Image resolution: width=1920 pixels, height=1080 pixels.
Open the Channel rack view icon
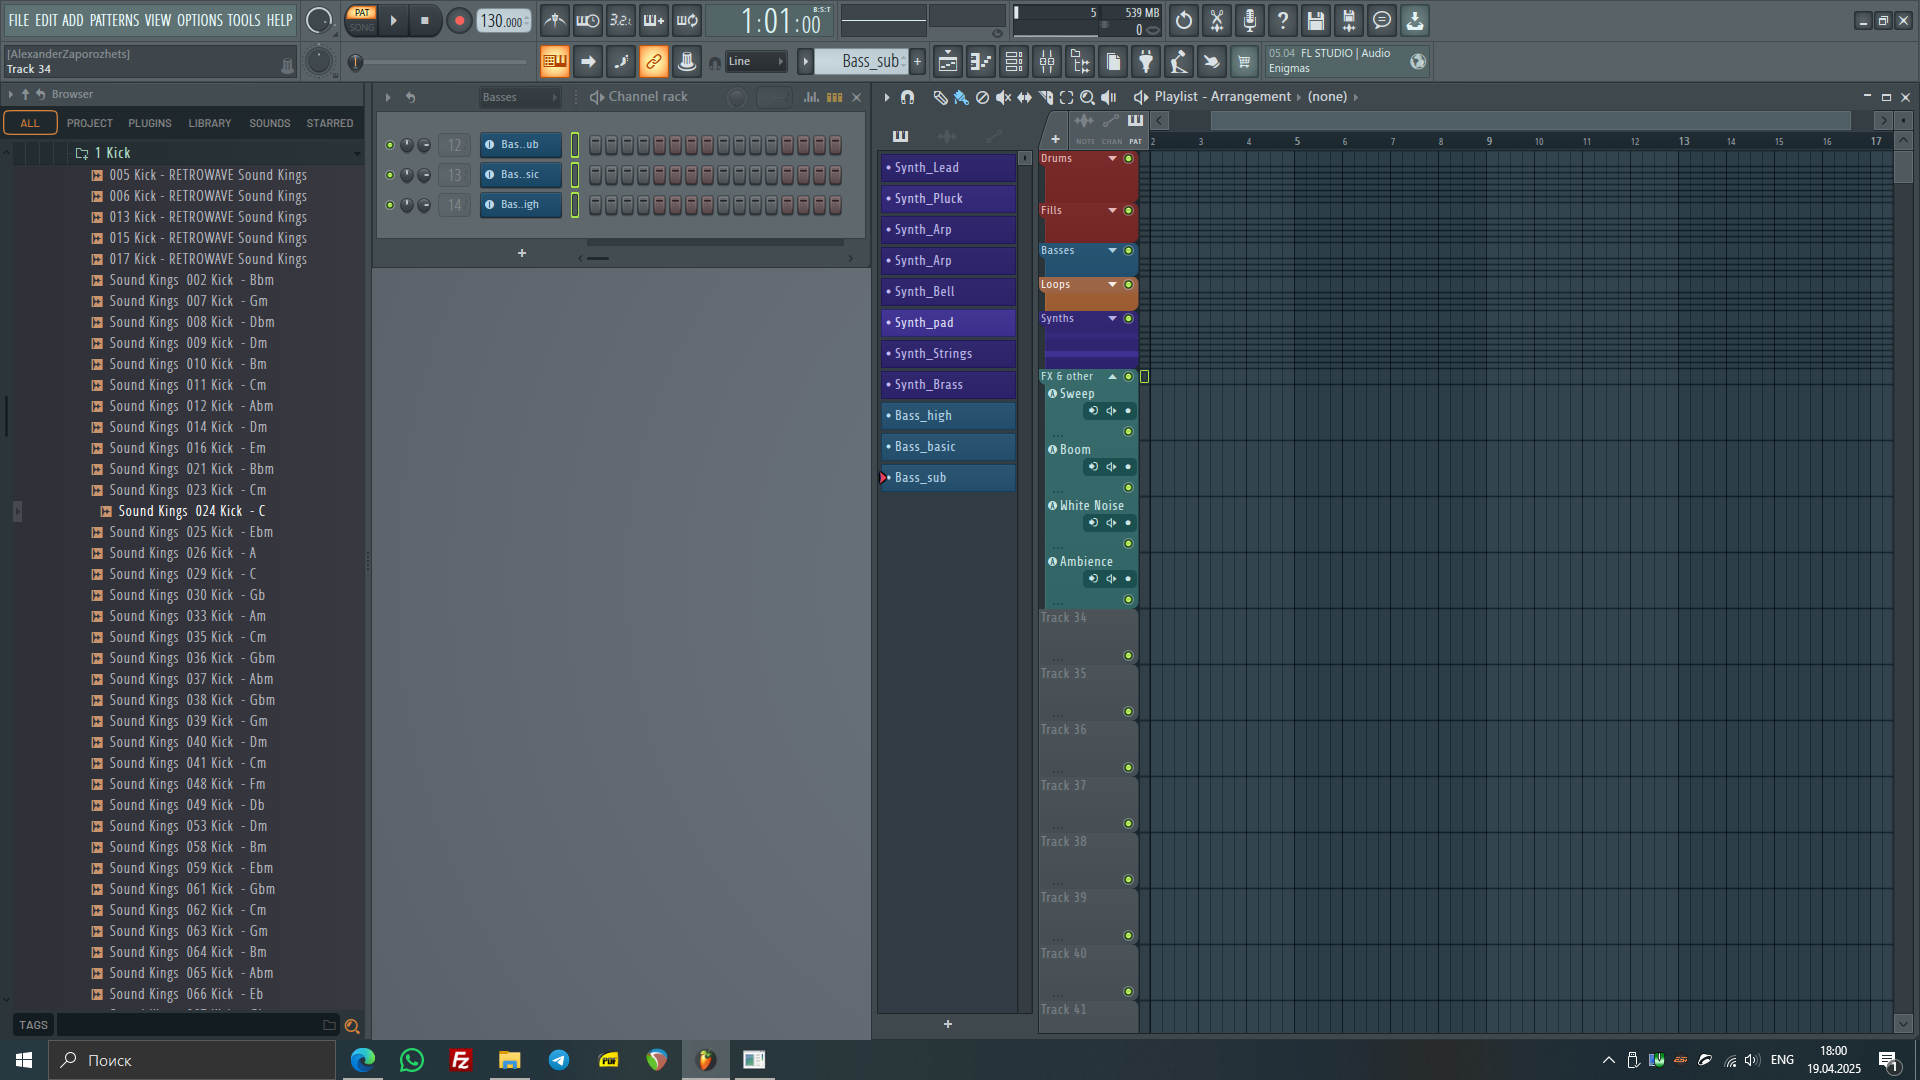(1014, 62)
